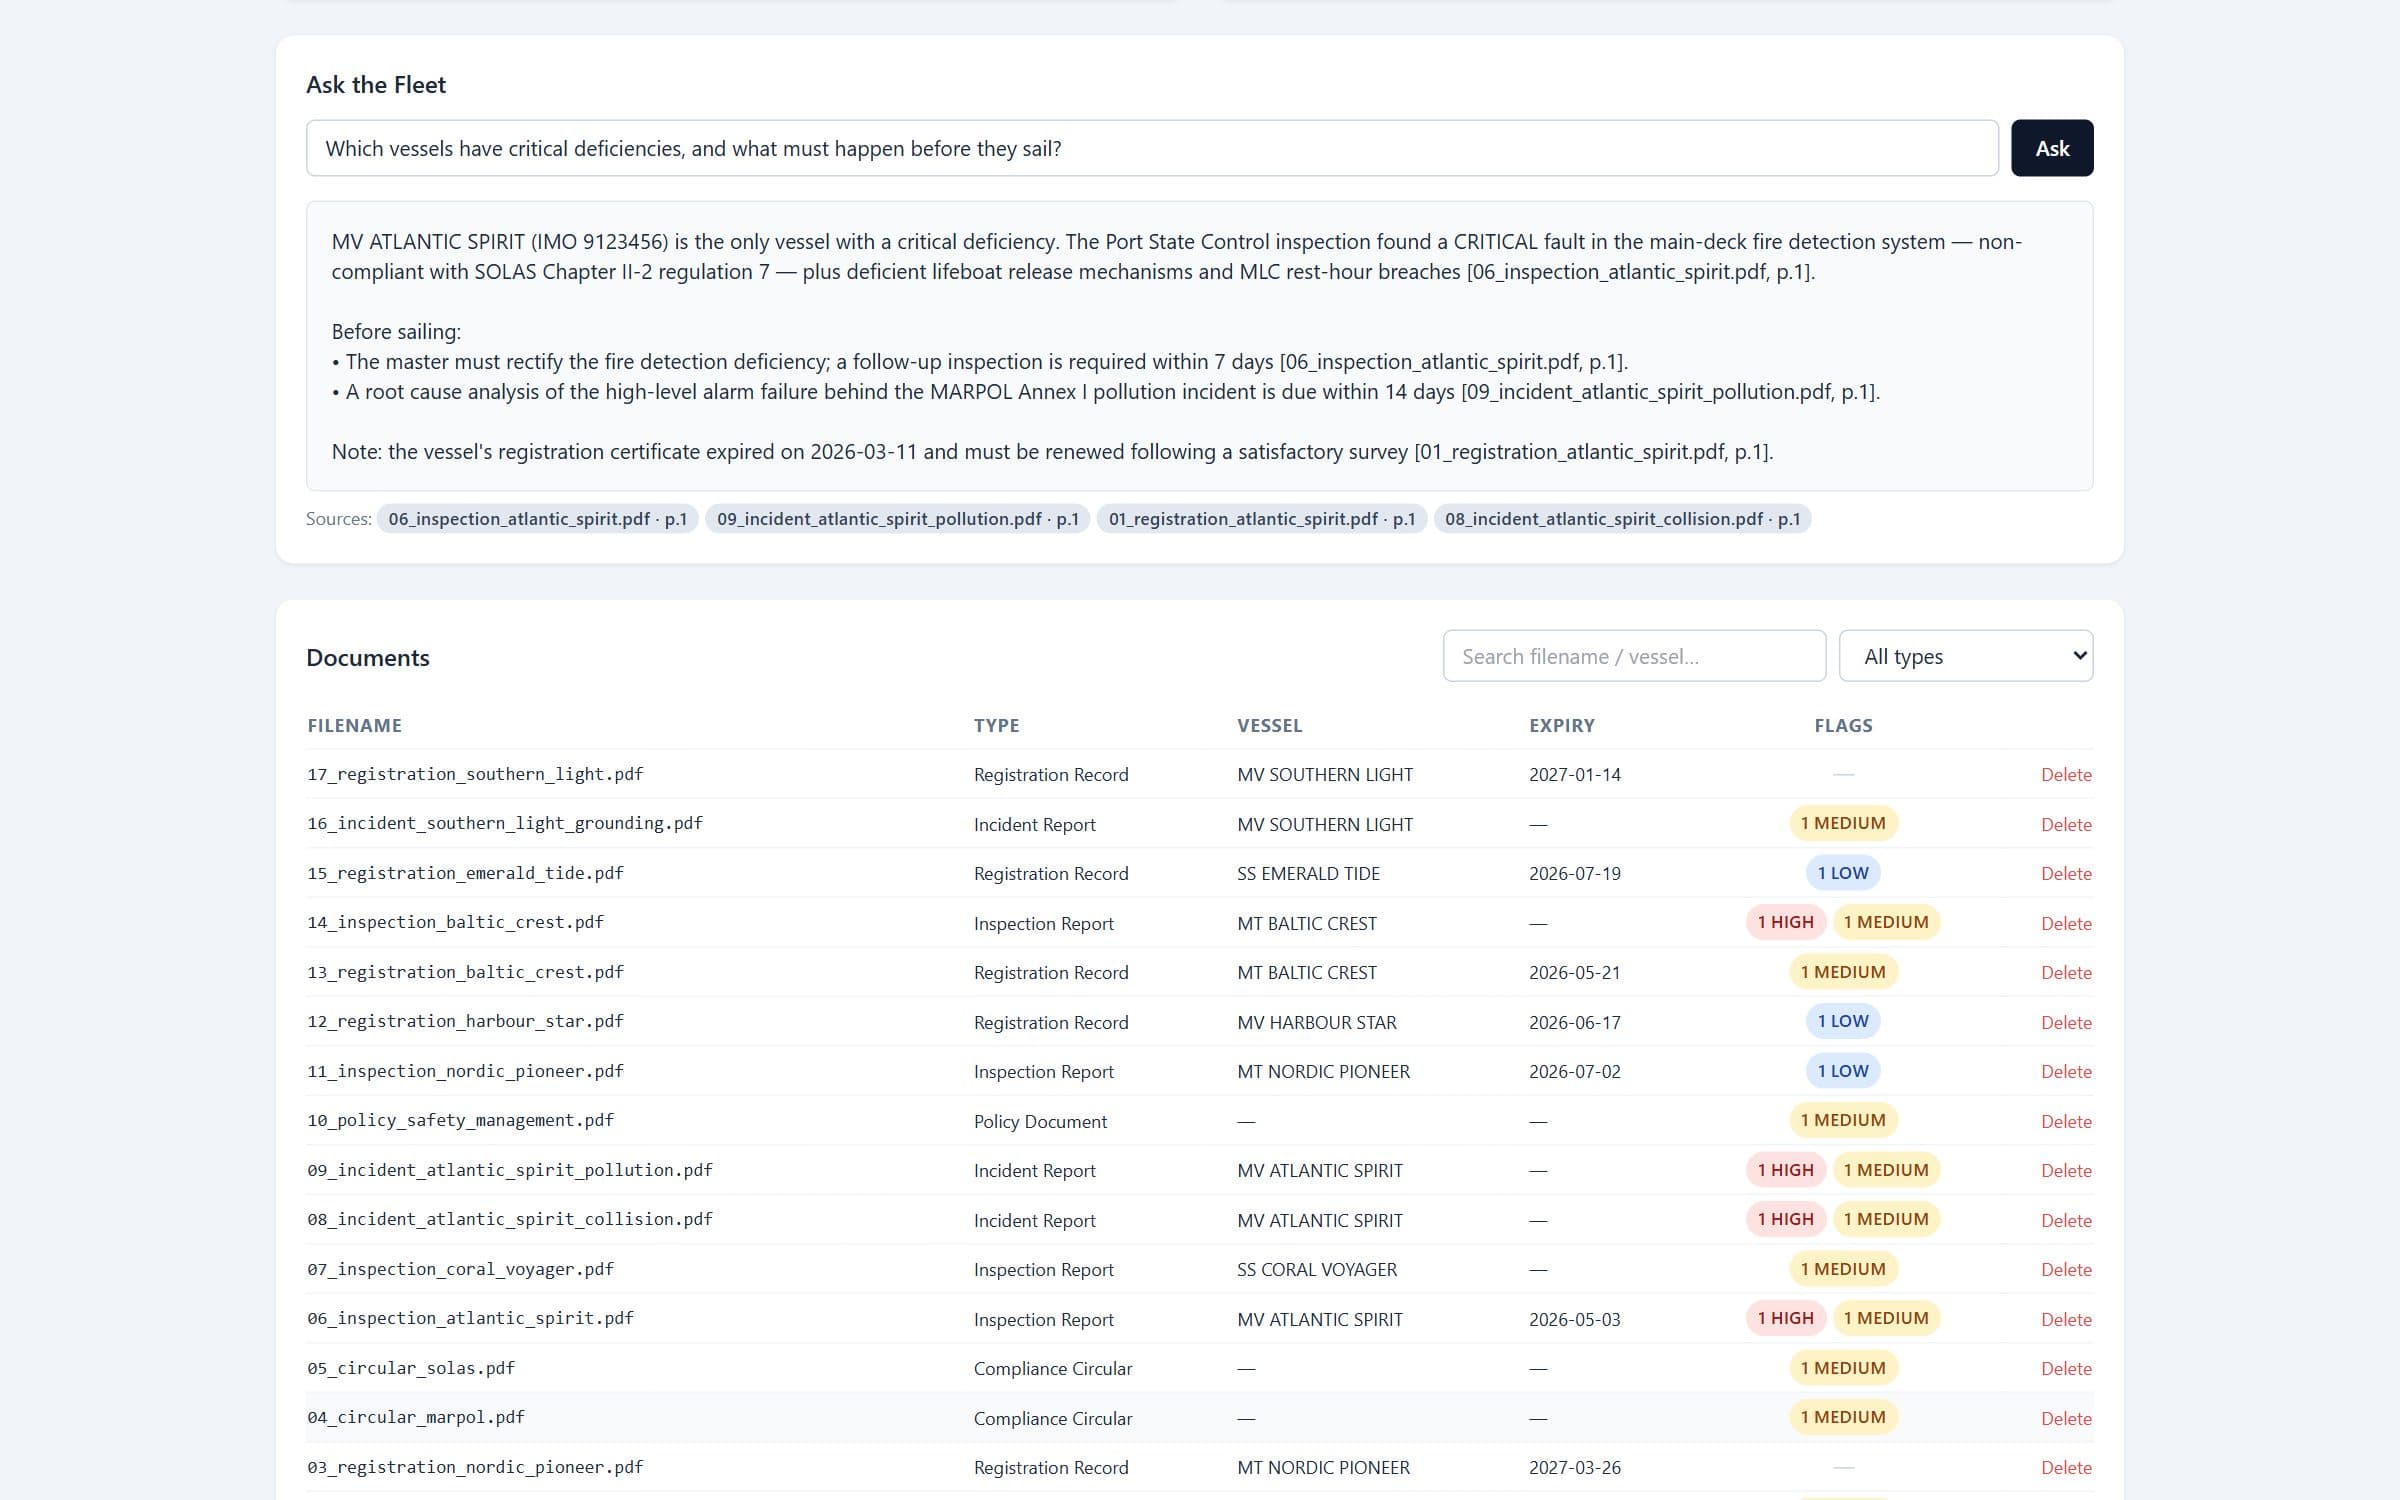Click the 1 HIGH flag on 14_inspection_baltic_crest.pdf
This screenshot has height=1500, width=2400.
(1785, 922)
